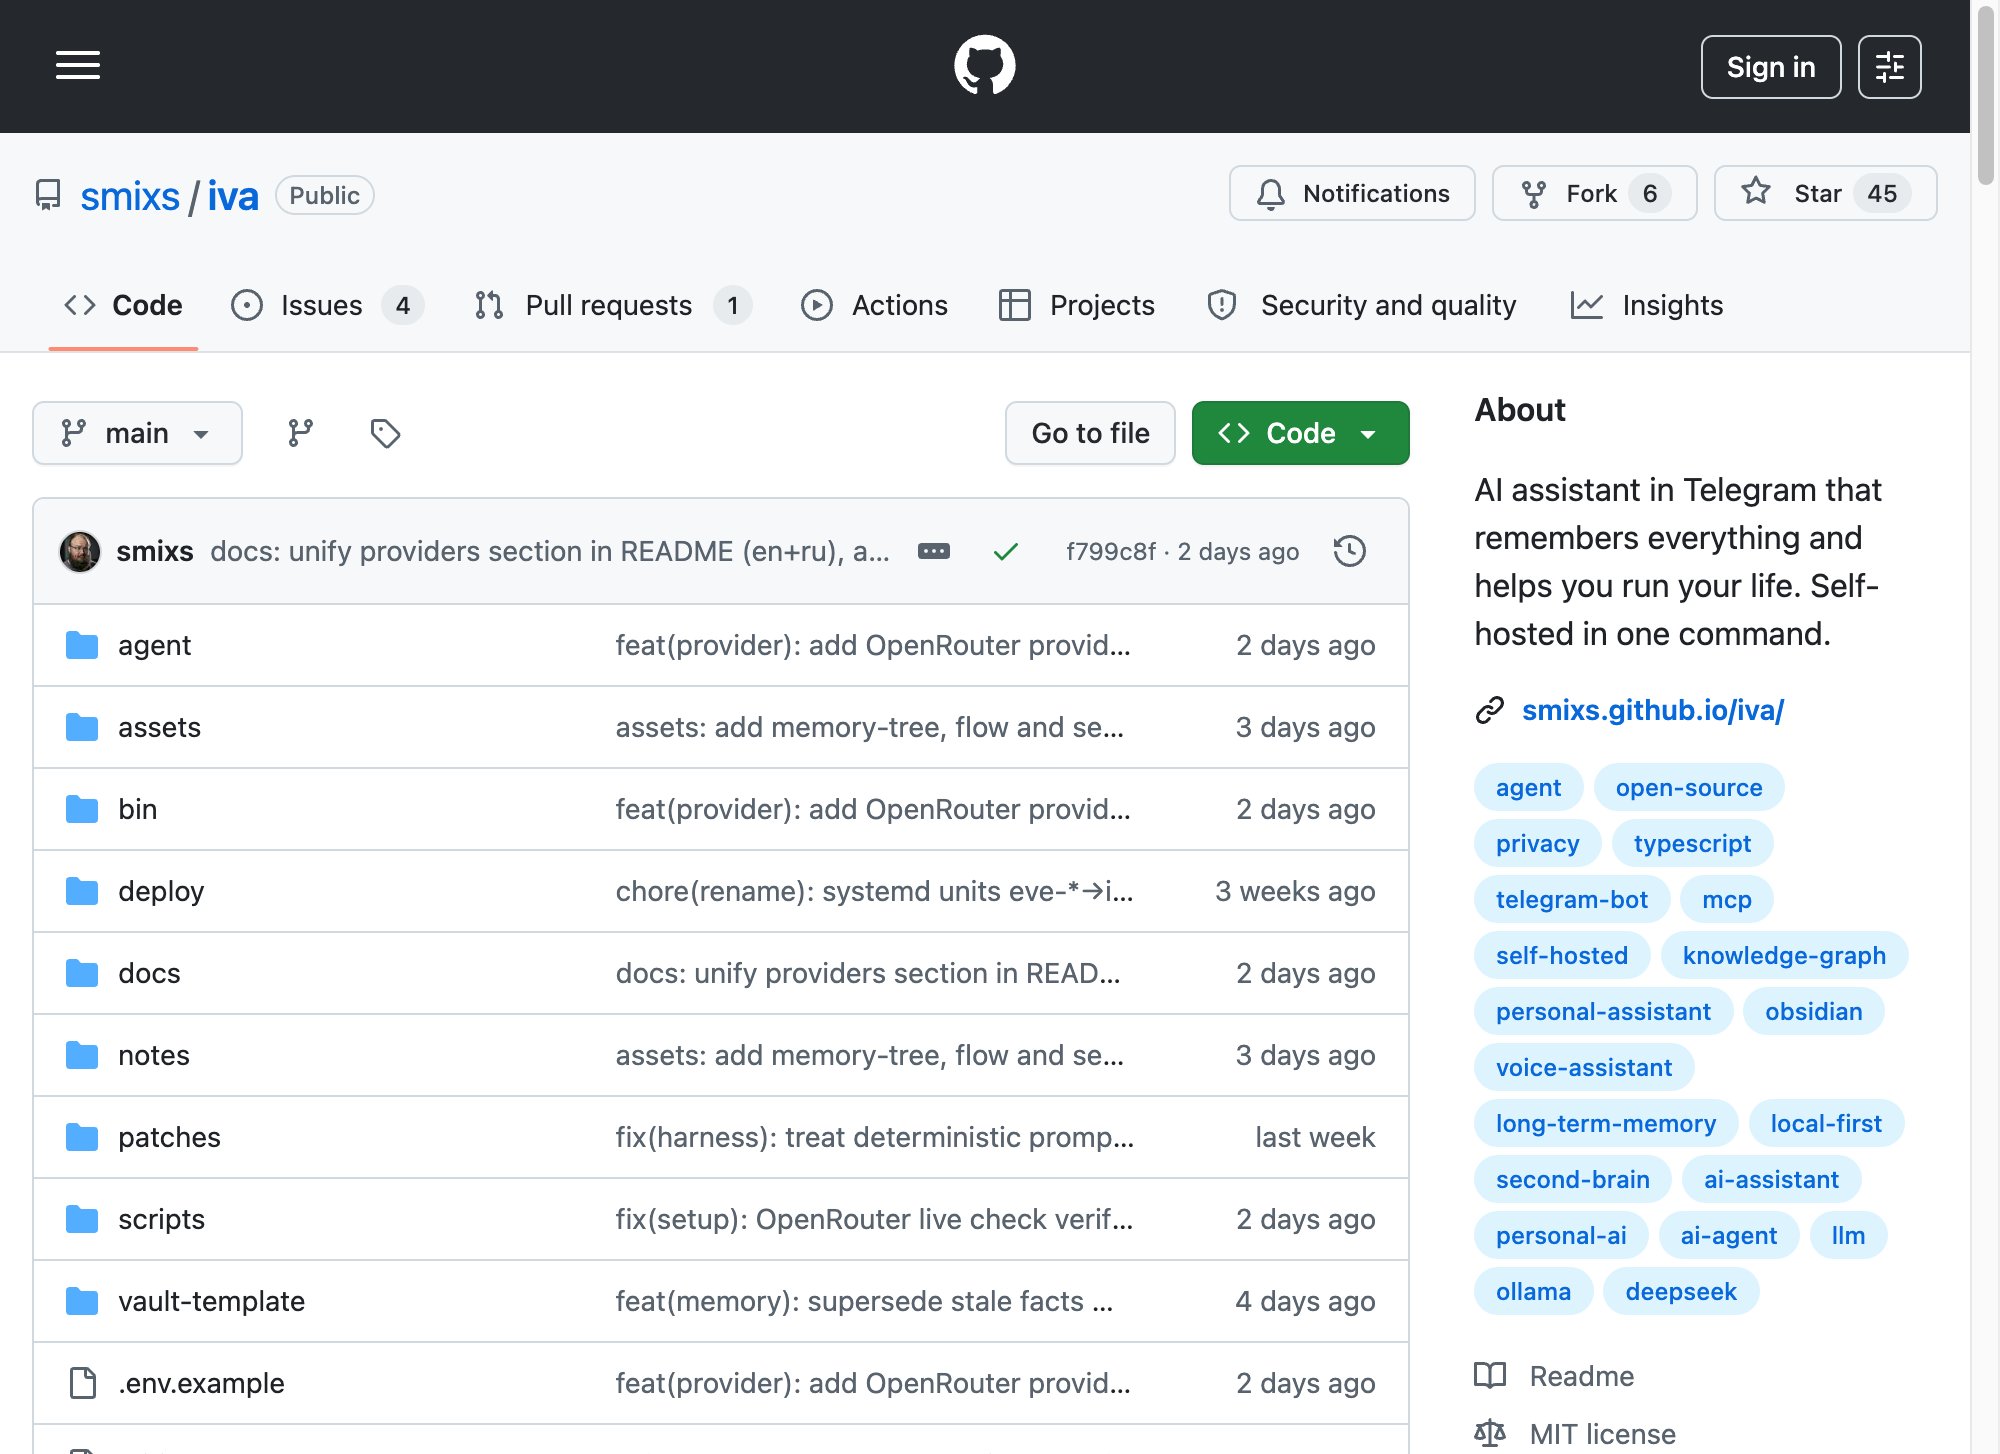Click the link chain icon in About
This screenshot has height=1454, width=2000.
click(1490, 710)
